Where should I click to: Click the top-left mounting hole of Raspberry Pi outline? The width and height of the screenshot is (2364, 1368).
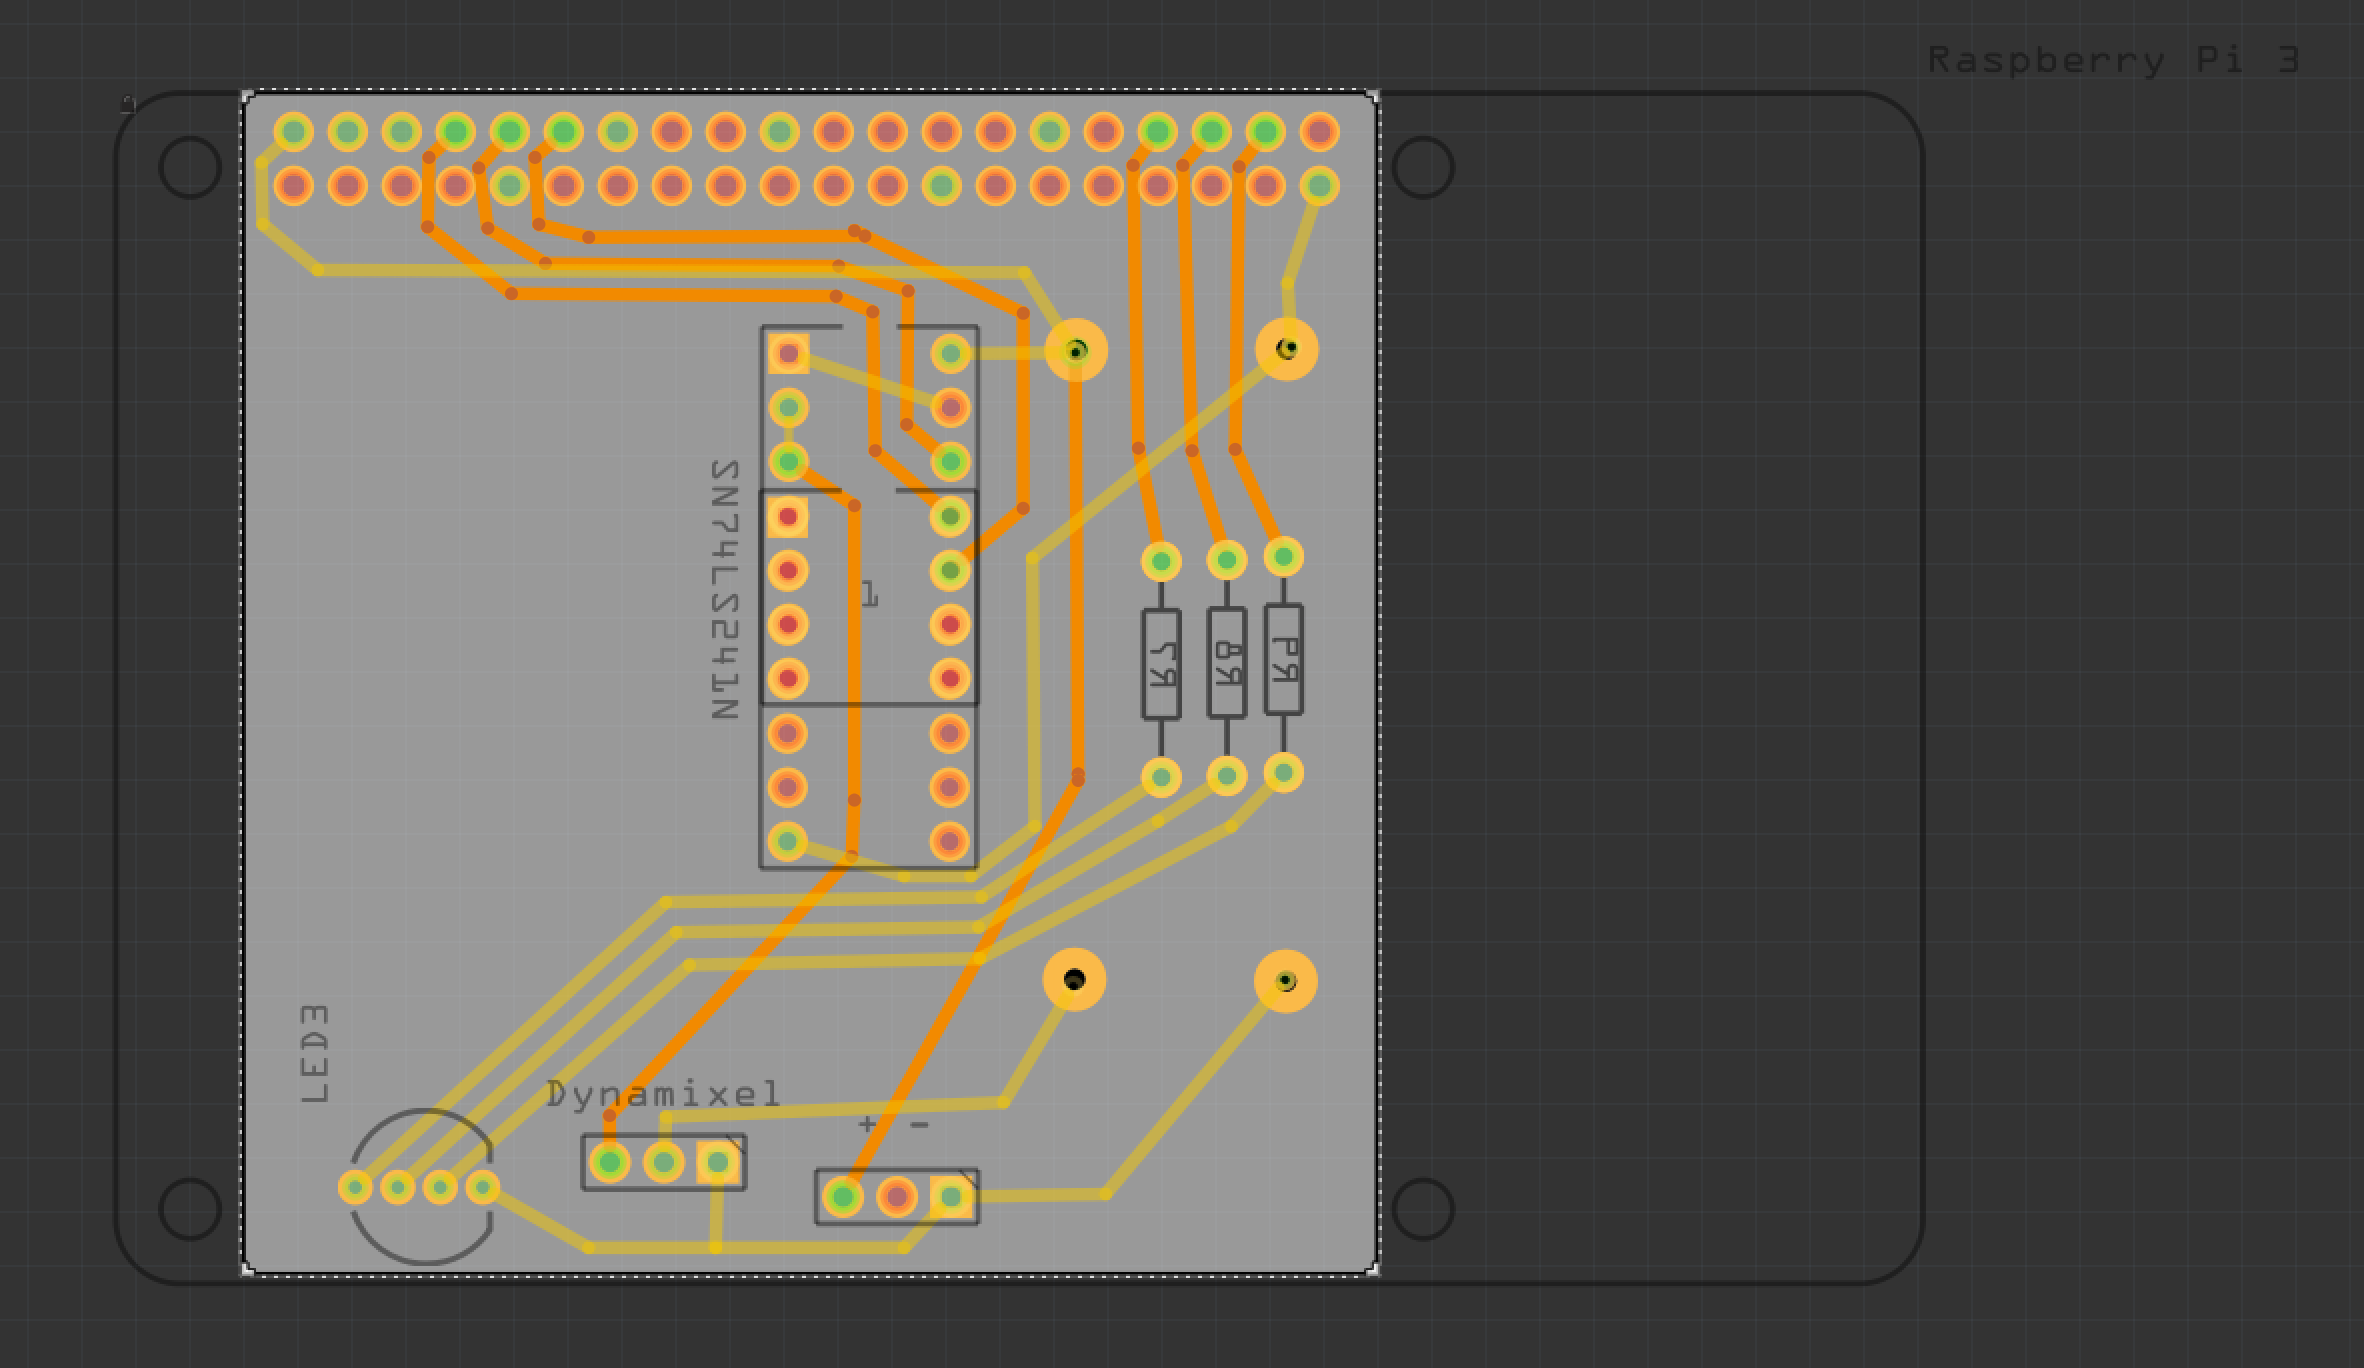[190, 167]
